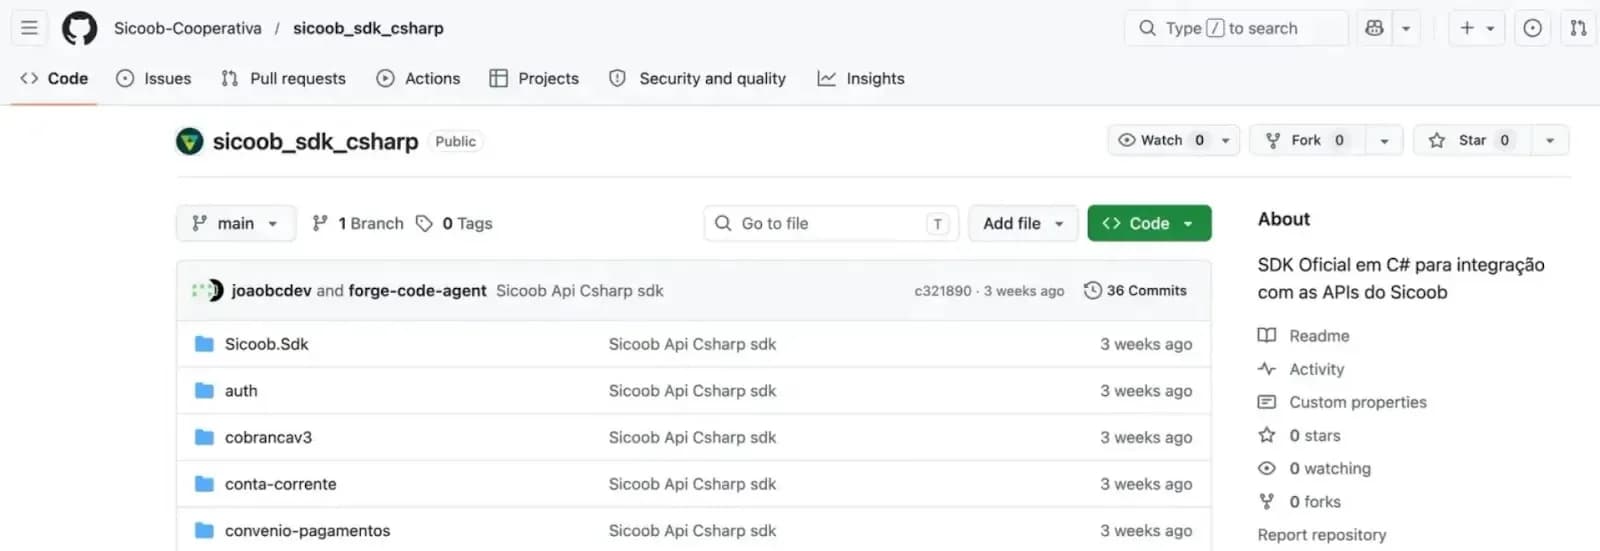Open the Sicoob.Sdk folder

coord(266,344)
